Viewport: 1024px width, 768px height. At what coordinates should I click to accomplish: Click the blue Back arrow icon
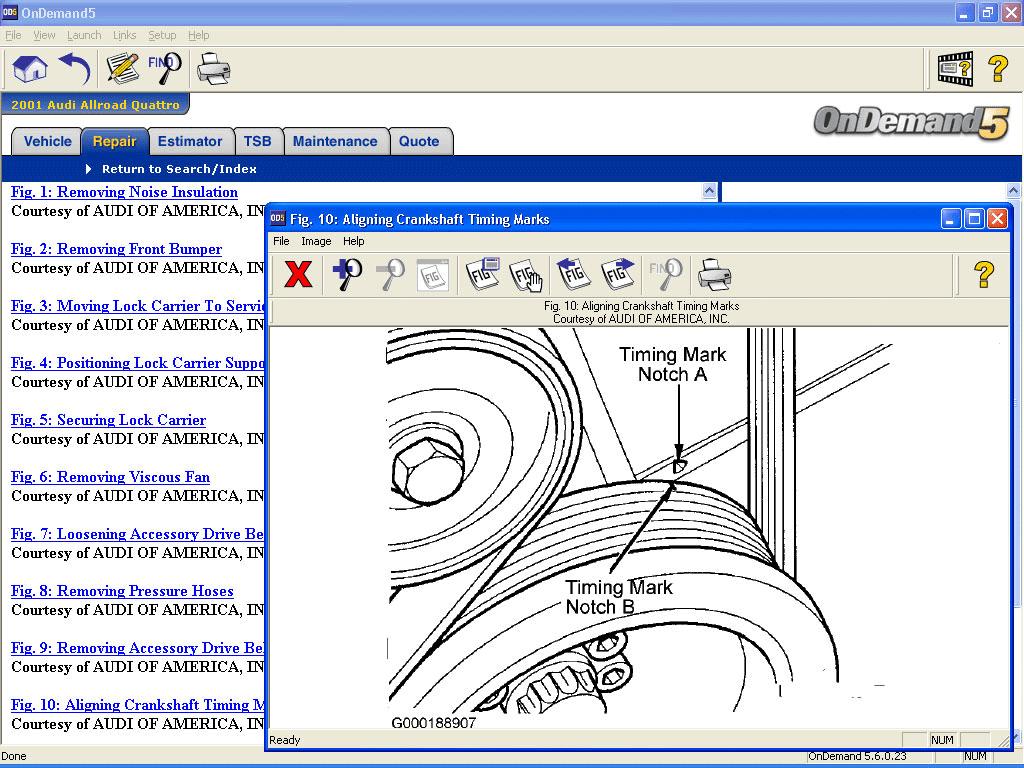click(x=74, y=69)
